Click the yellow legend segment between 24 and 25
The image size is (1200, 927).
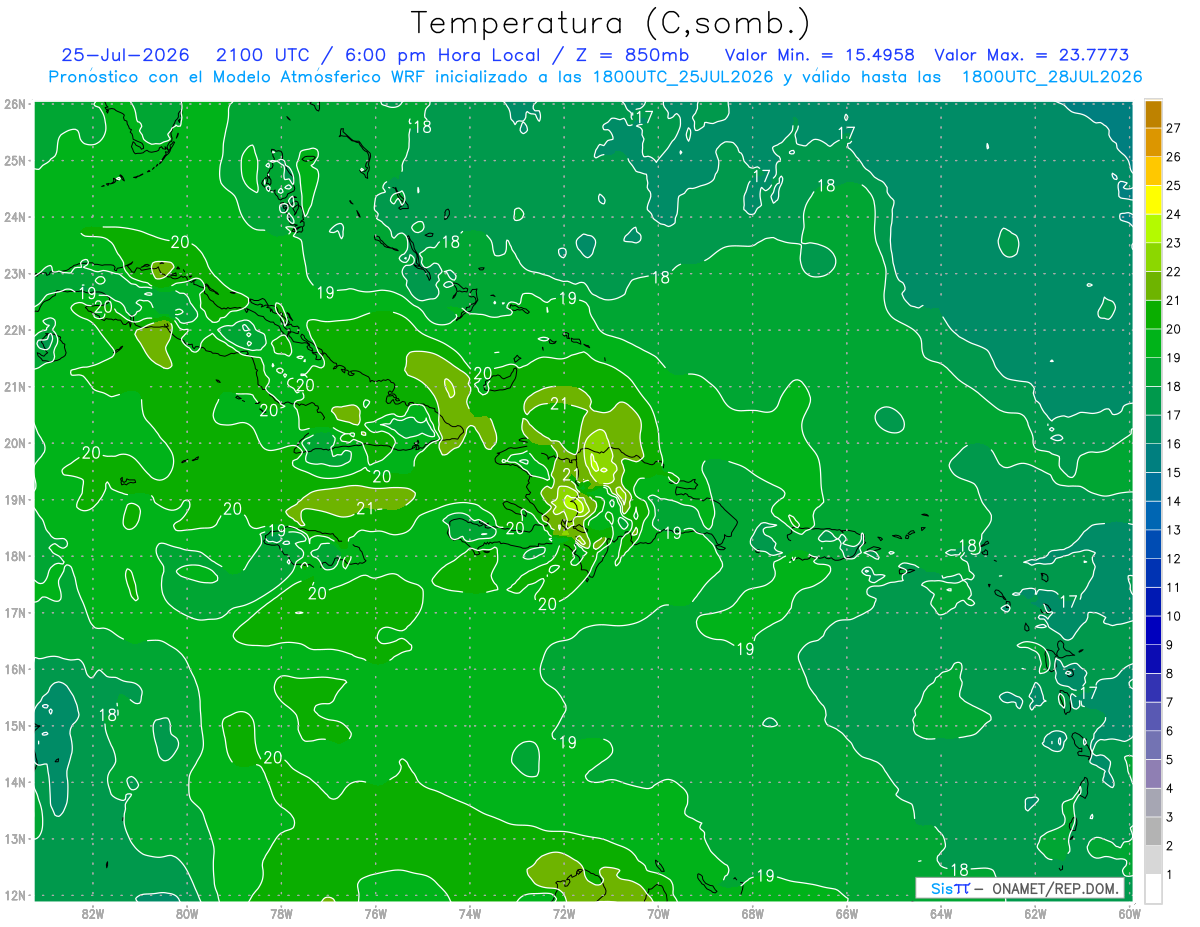tap(1153, 200)
